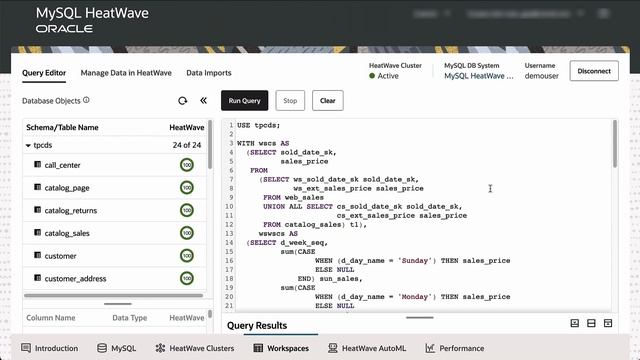Screen dimensions: 640x360
Task: Select the catalog_page table row
Action: coord(115,188)
